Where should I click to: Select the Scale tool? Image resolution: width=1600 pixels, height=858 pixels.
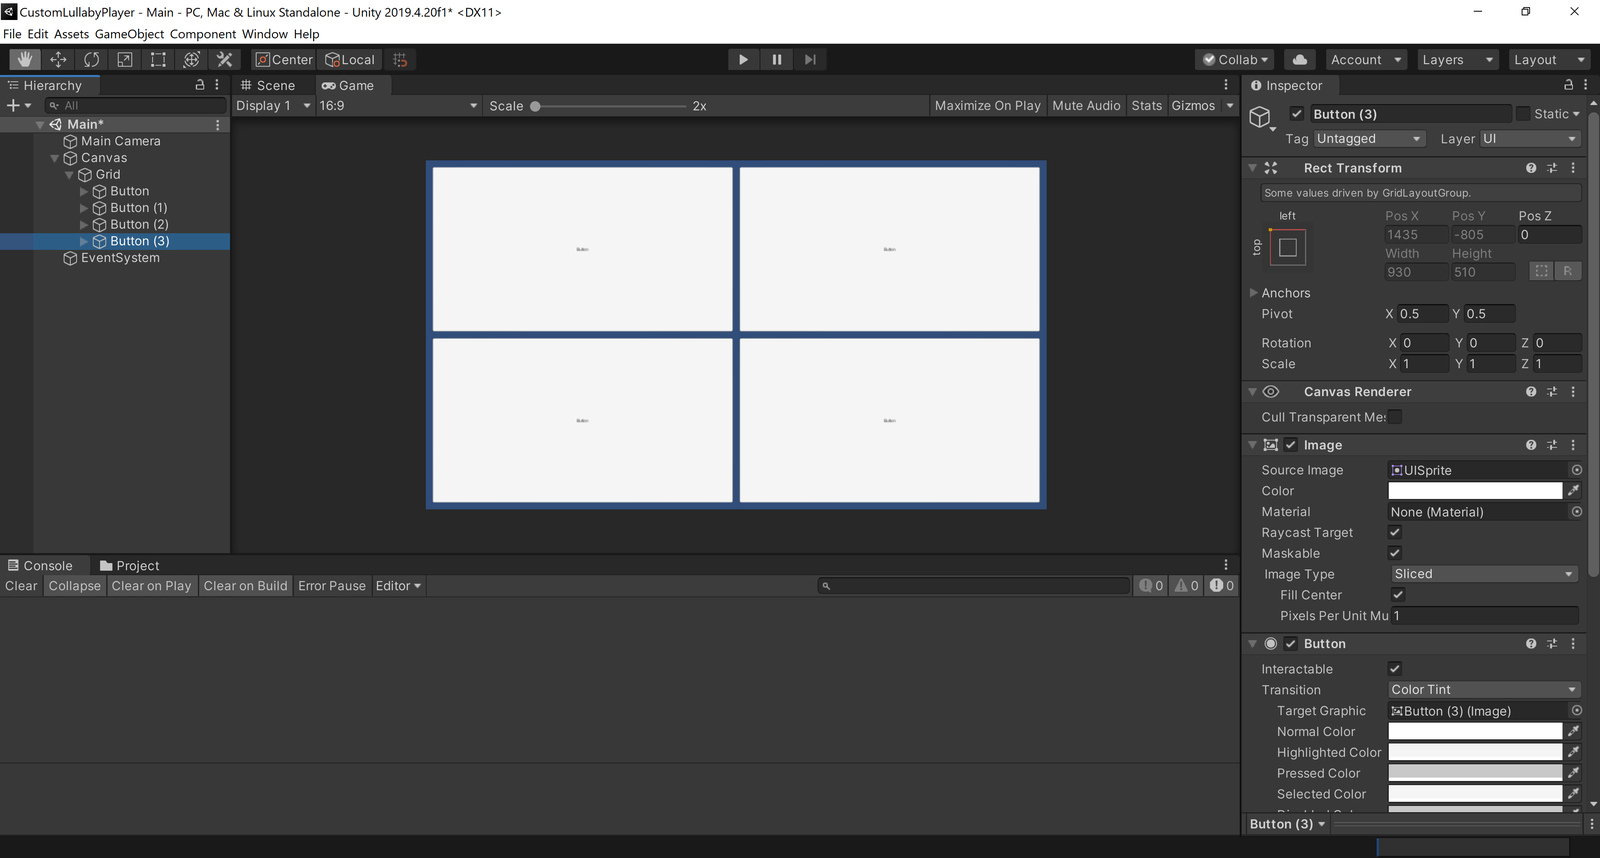click(125, 60)
